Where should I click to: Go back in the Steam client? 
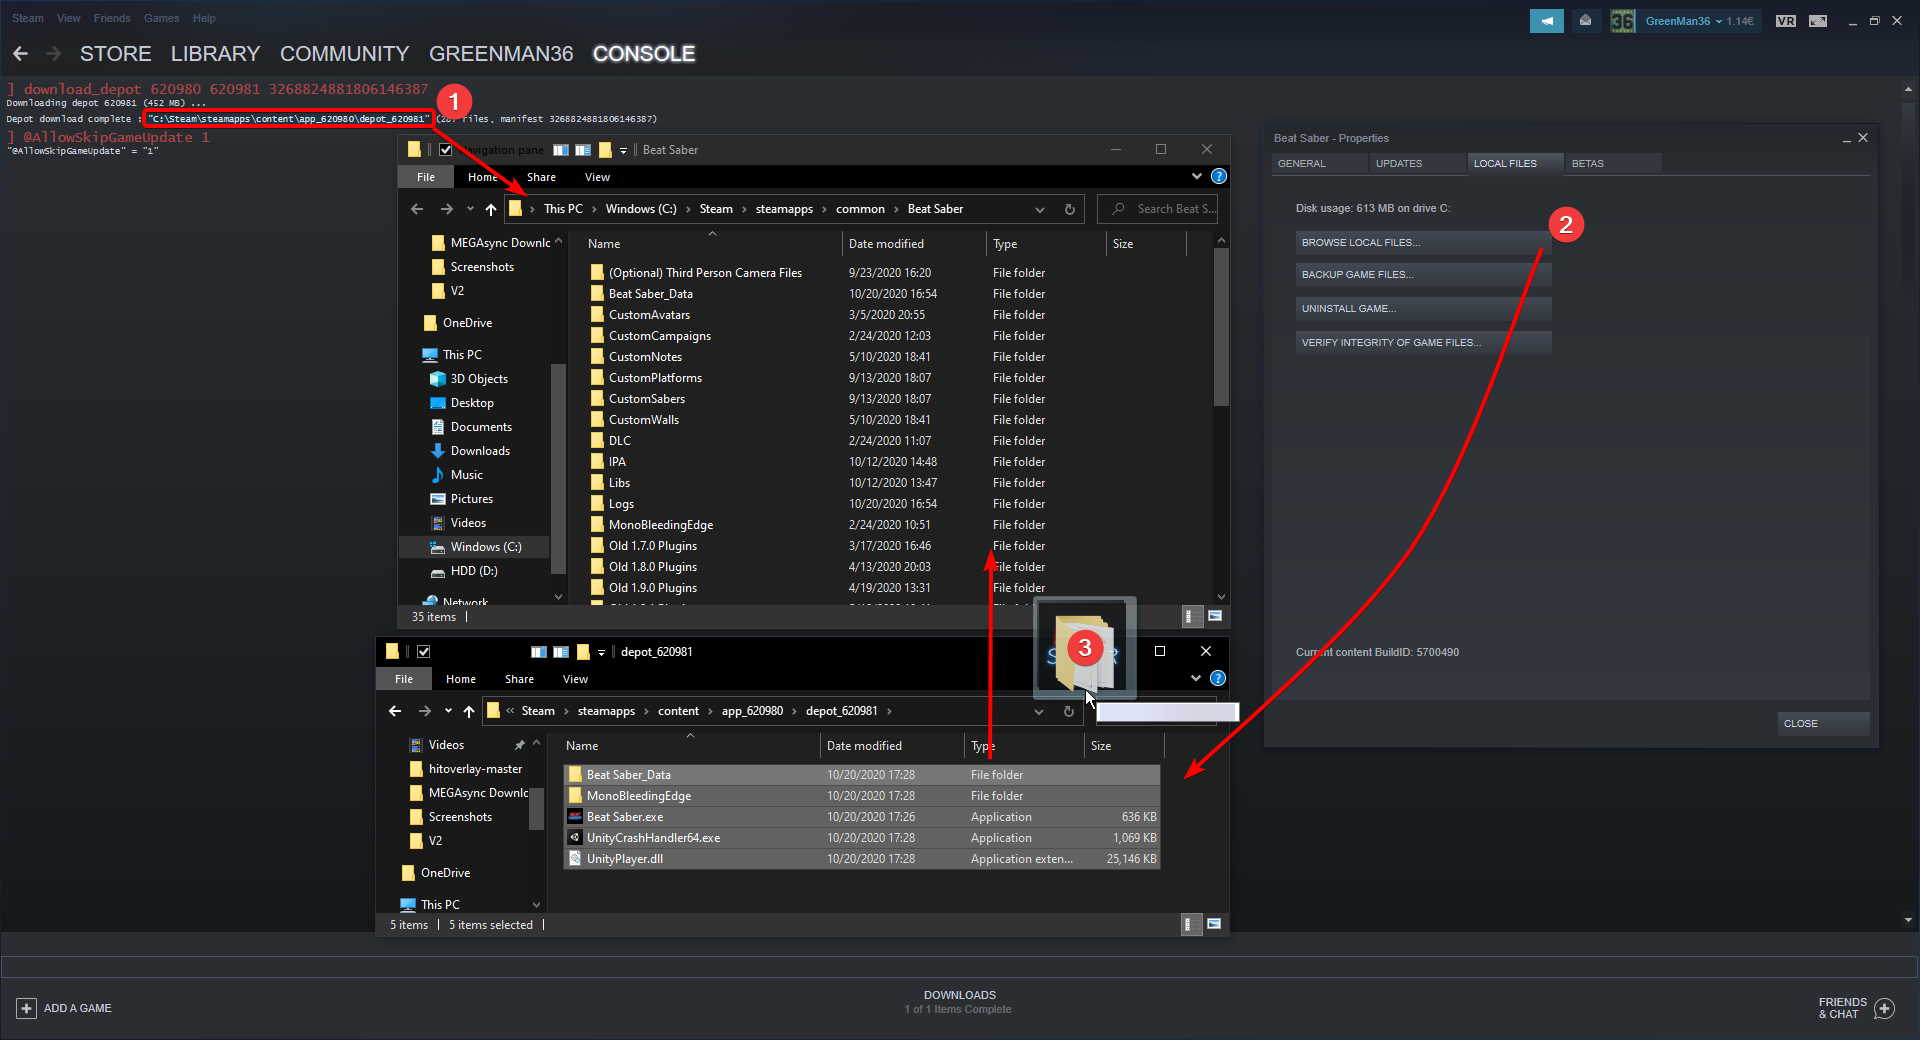click(x=21, y=53)
